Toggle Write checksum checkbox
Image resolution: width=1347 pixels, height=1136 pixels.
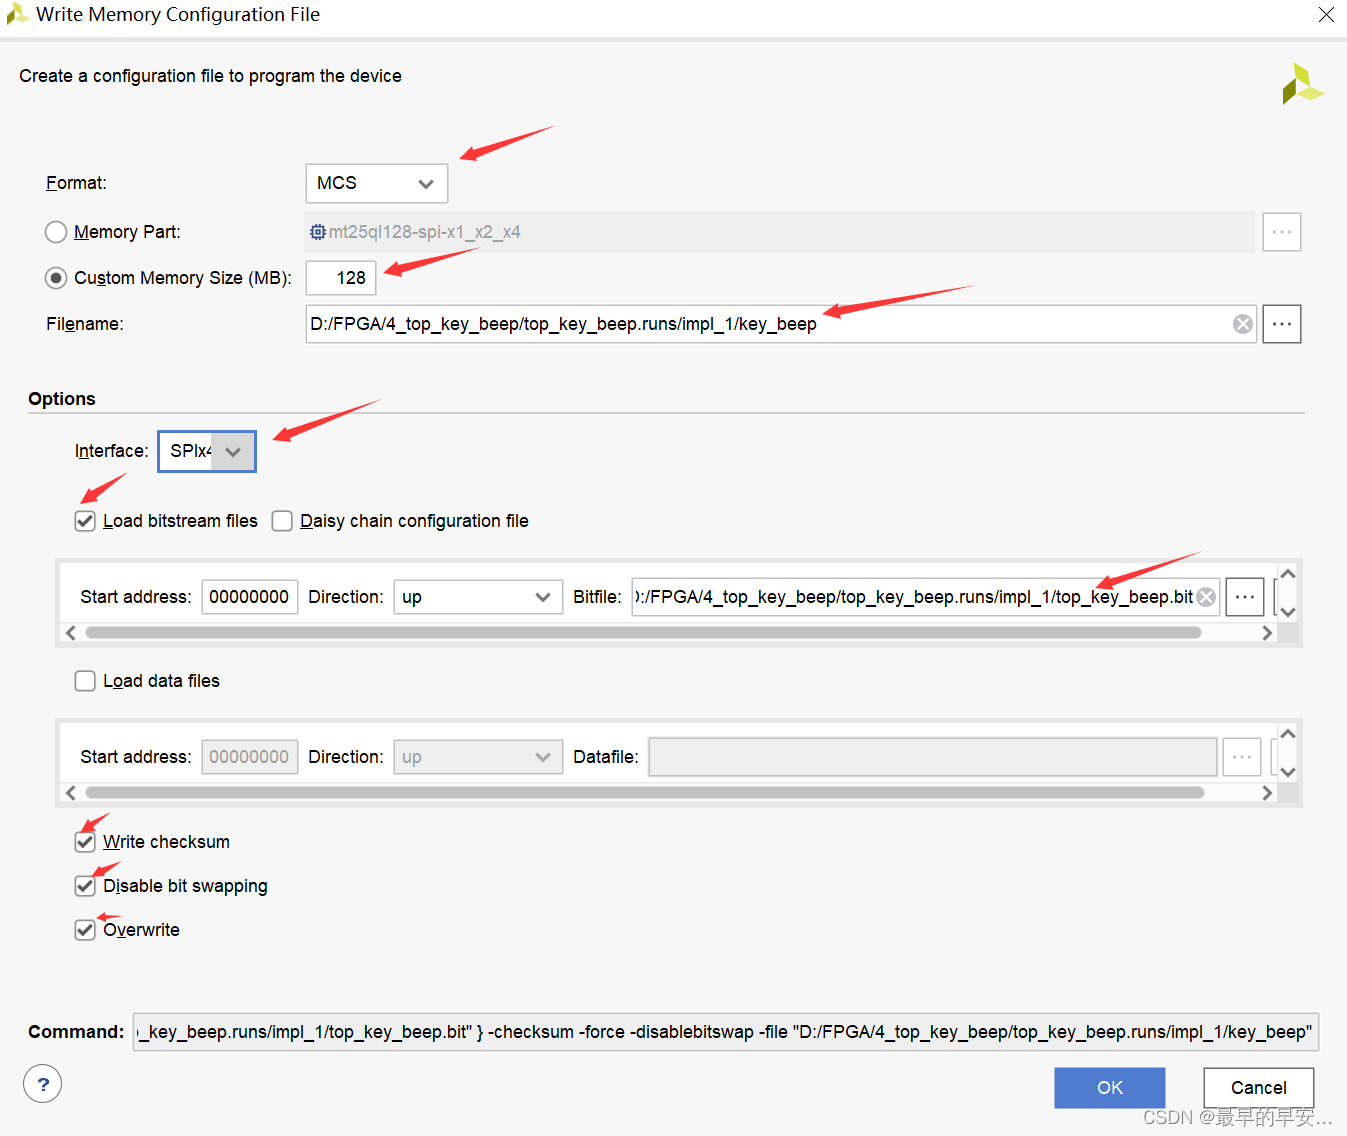86,842
